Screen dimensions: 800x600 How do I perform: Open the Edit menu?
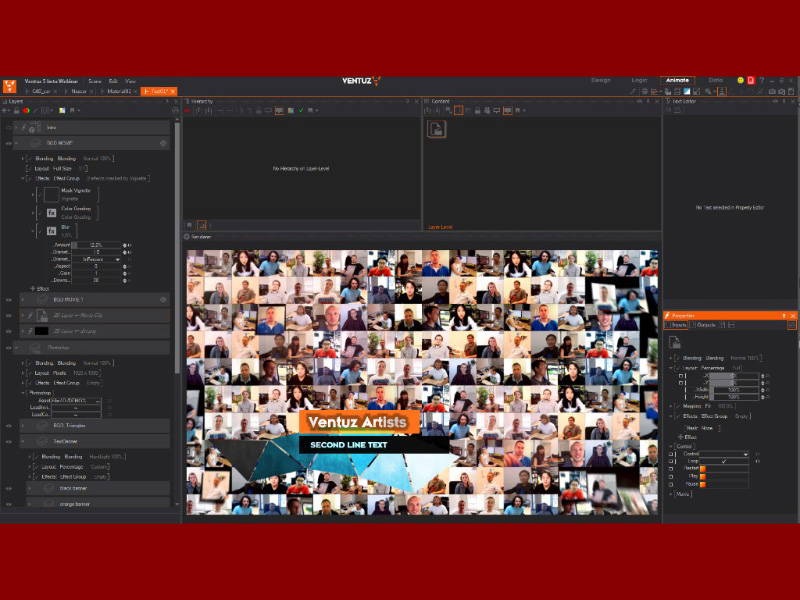[113, 81]
